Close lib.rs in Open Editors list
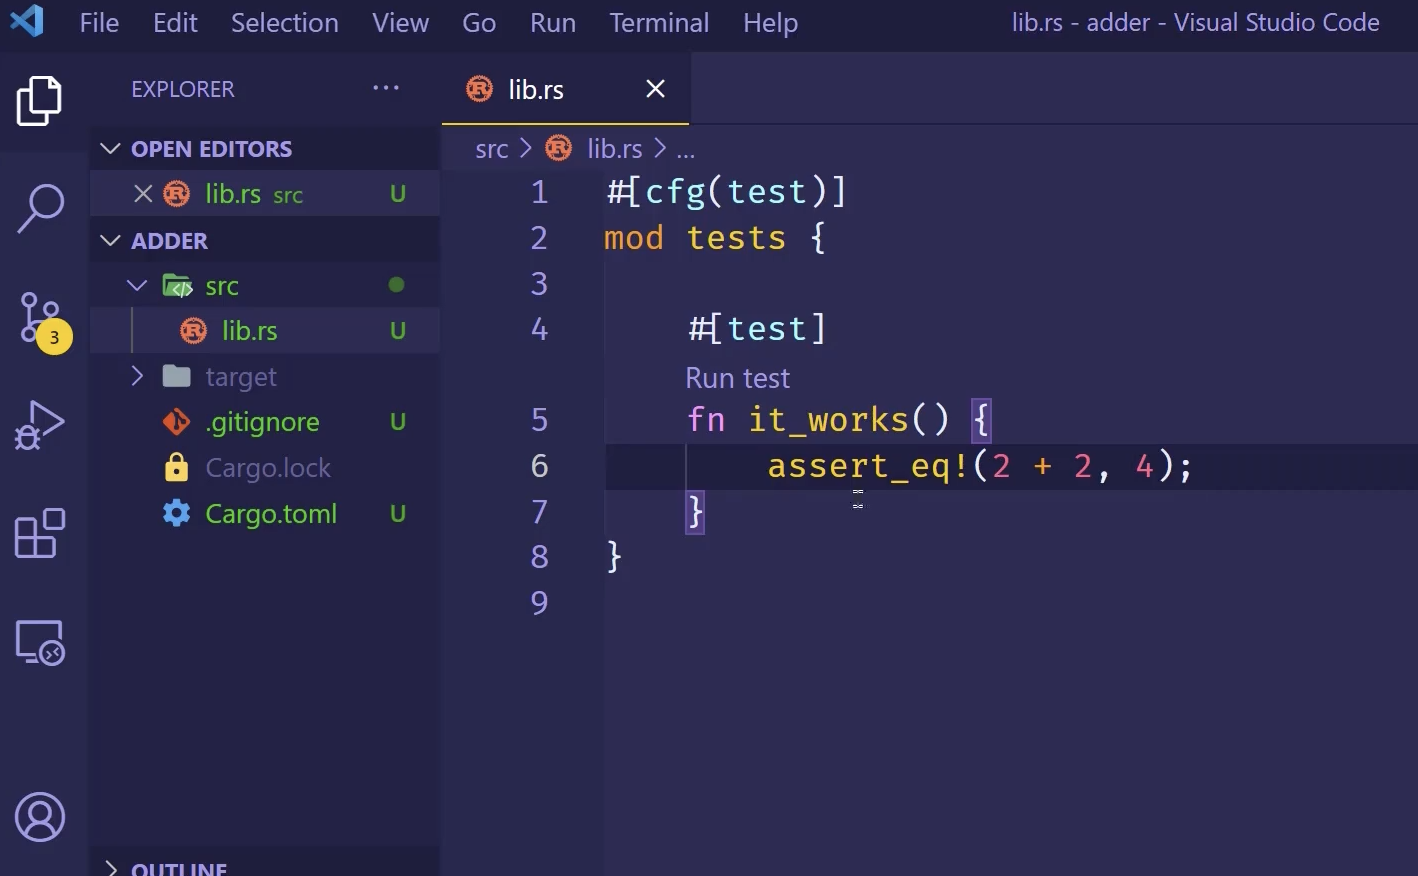 click(x=143, y=194)
